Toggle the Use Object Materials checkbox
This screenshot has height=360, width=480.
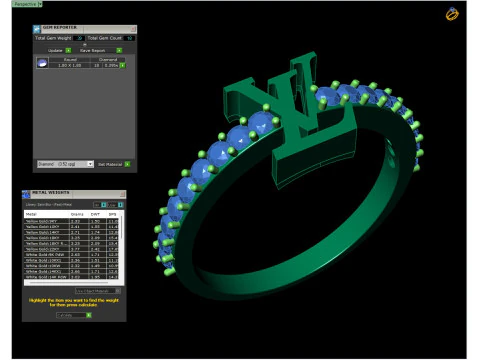(x=117, y=291)
